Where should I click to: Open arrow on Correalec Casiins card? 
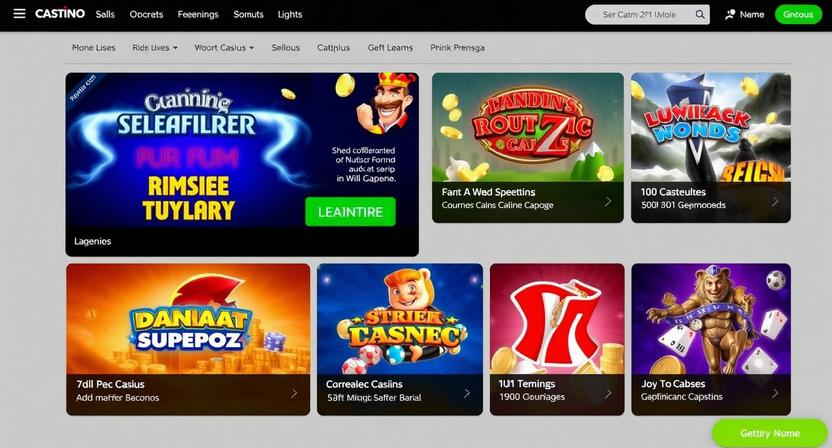467,393
